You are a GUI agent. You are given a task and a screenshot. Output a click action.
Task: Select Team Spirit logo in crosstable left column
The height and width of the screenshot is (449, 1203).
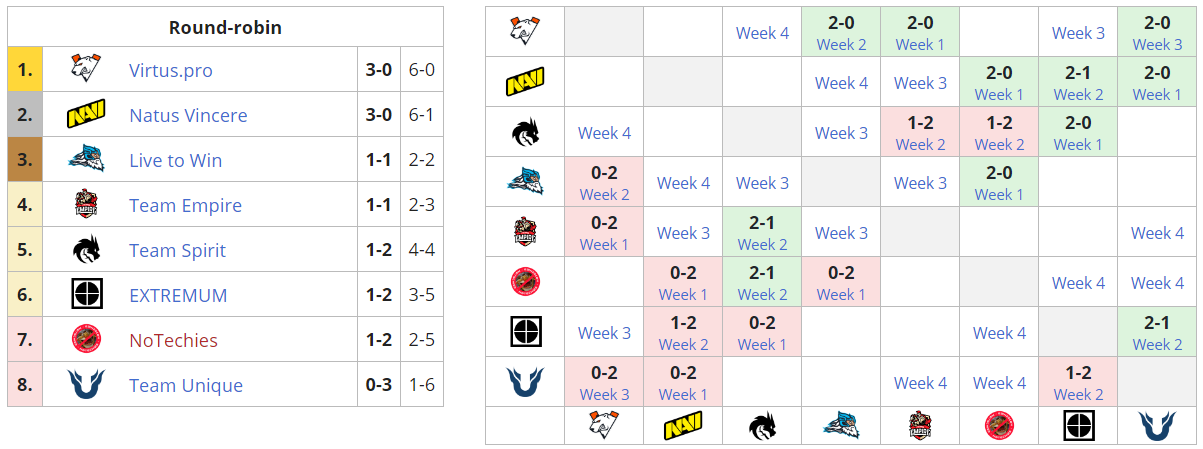pyautogui.click(x=525, y=133)
